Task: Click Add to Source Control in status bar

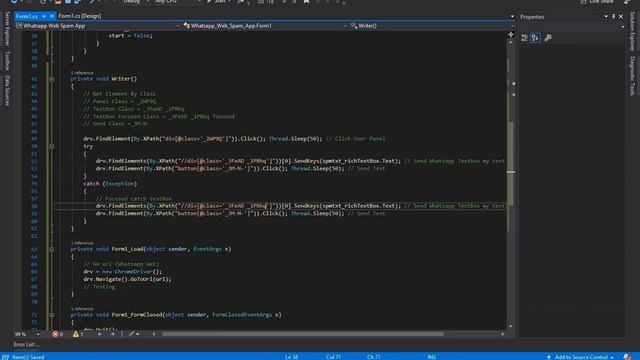Action: pos(581,357)
